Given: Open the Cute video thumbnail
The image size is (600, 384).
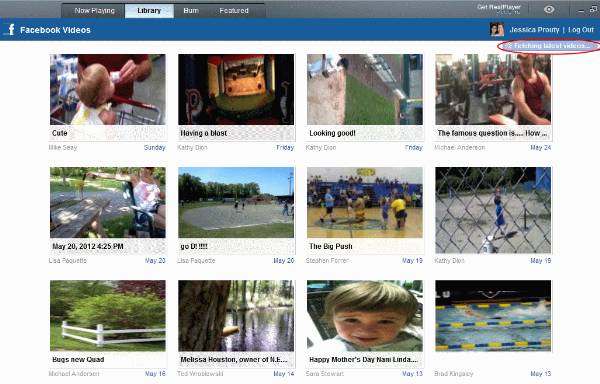Looking at the screenshot, I should [108, 89].
